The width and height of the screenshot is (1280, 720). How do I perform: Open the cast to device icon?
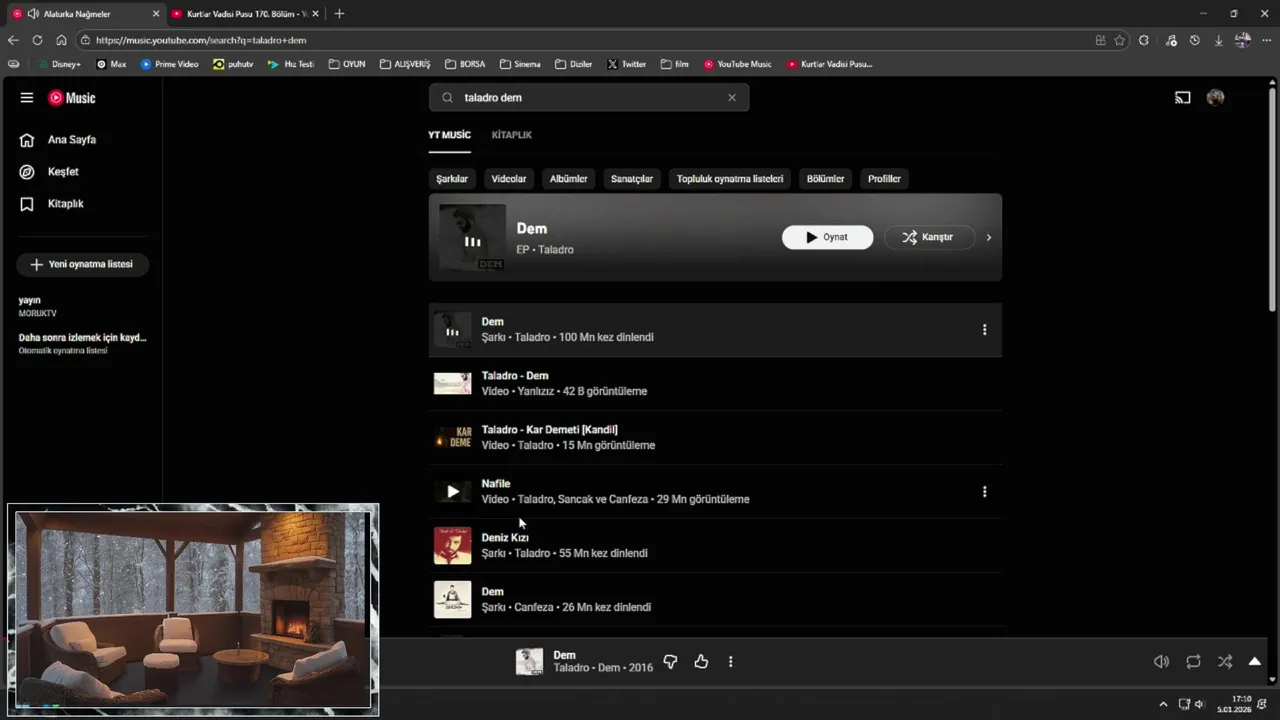click(1182, 98)
